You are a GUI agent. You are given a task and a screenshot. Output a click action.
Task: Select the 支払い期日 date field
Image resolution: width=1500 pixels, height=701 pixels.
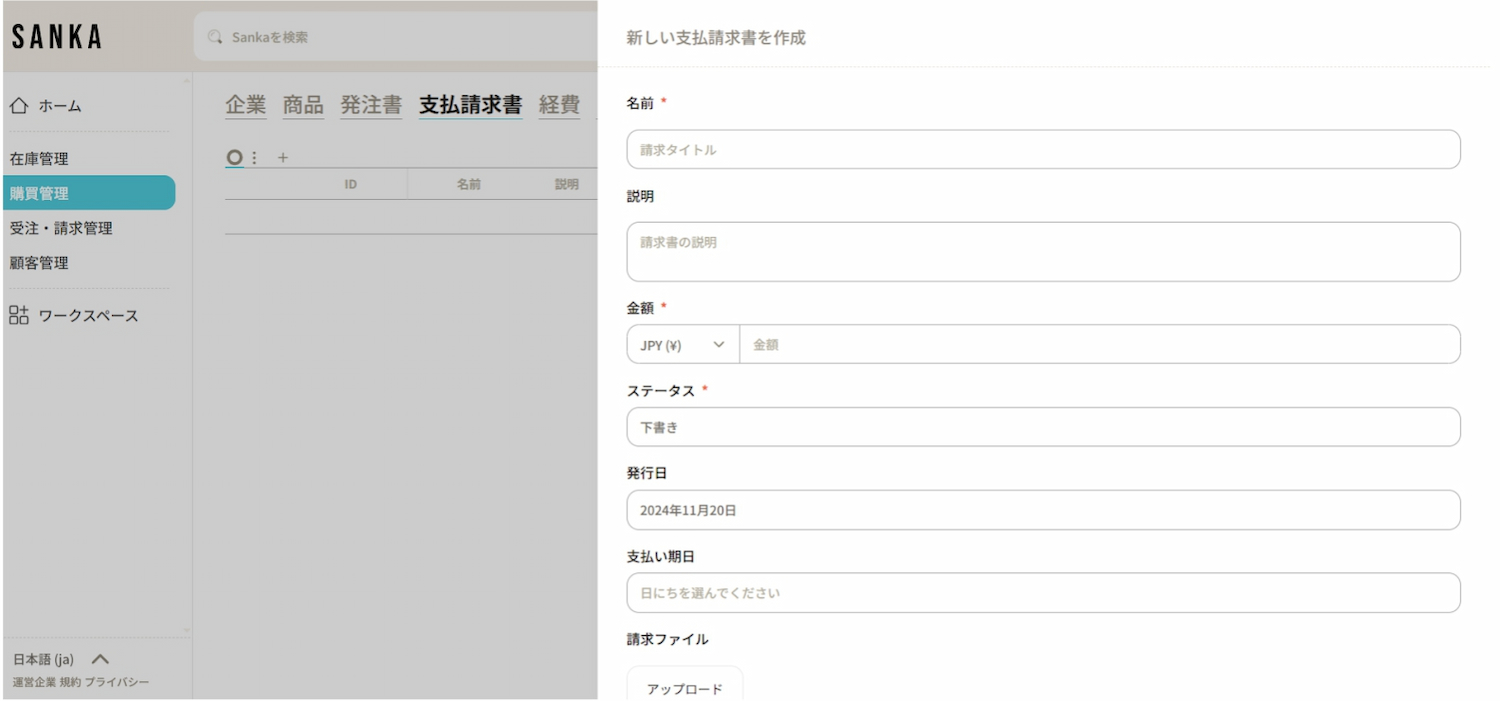(x=1043, y=593)
